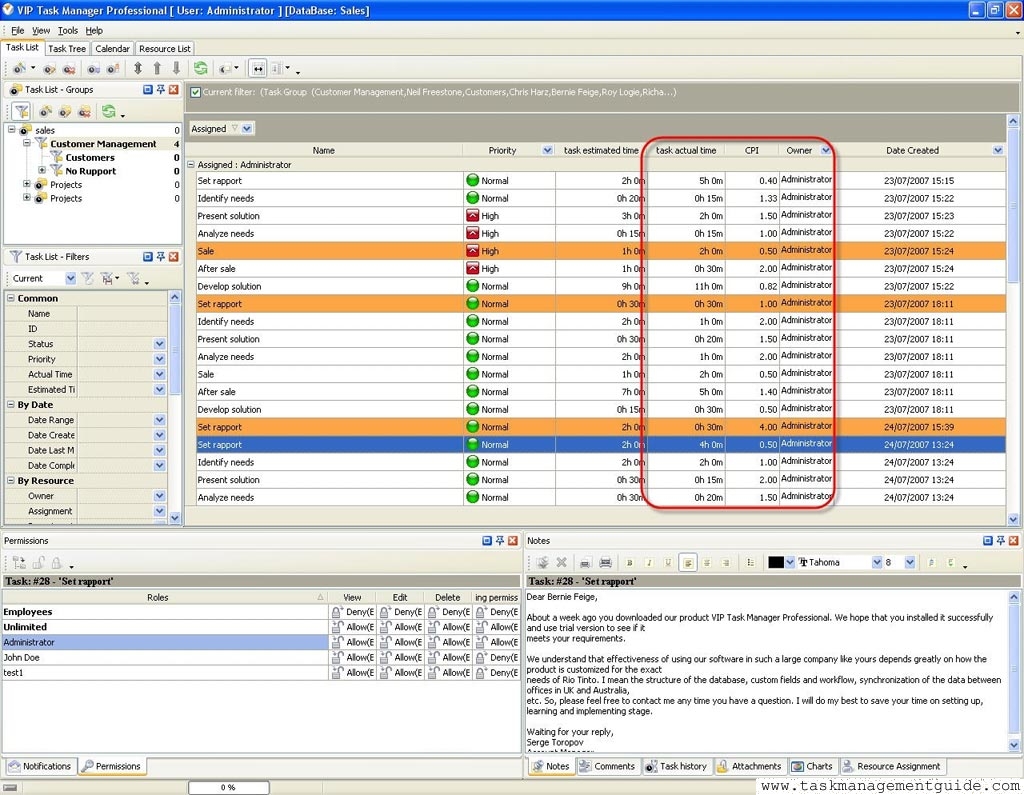Click the Print icon in Notes toolbar
The width and height of the screenshot is (1024, 795).
click(605, 562)
